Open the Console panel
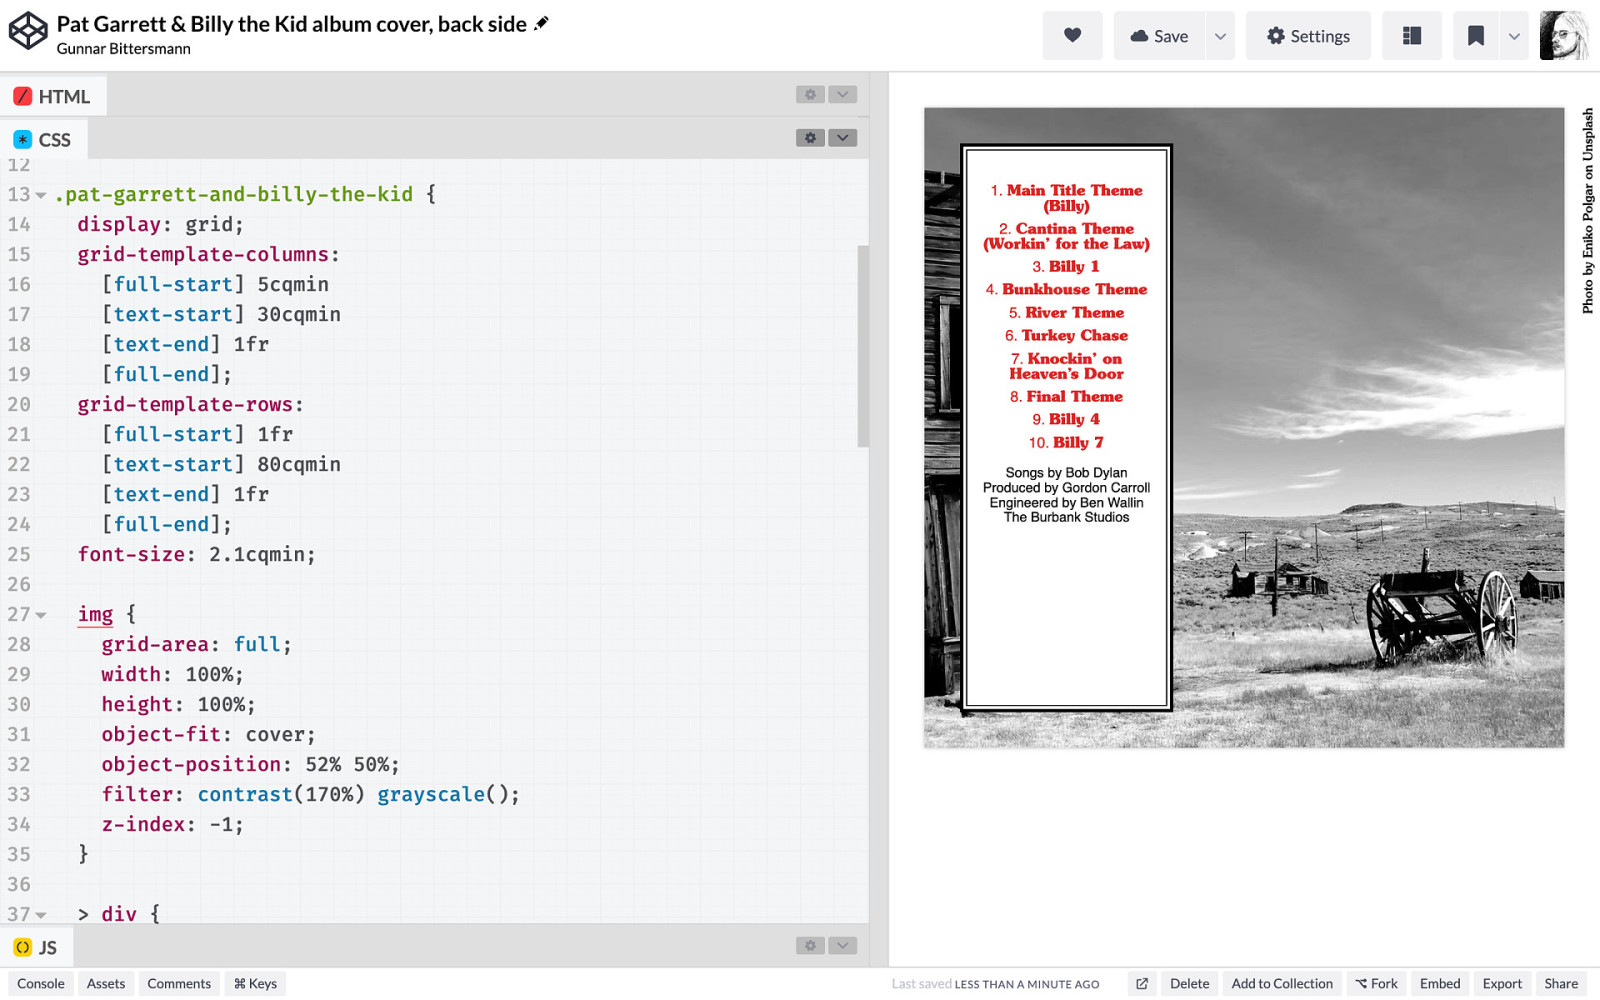 40,984
